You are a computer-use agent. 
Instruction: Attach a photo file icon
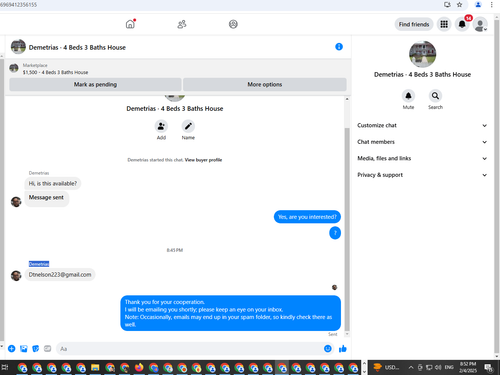(24, 349)
